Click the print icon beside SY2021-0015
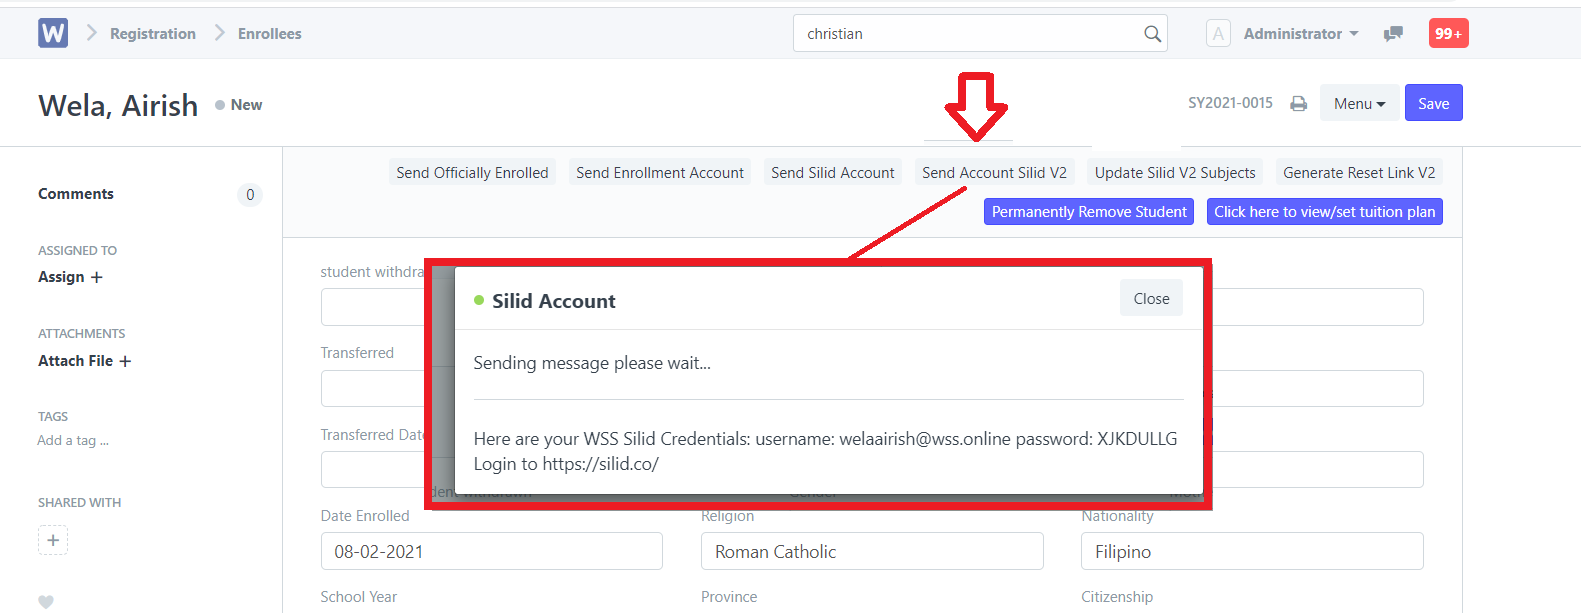1581x613 pixels. pyautogui.click(x=1298, y=104)
